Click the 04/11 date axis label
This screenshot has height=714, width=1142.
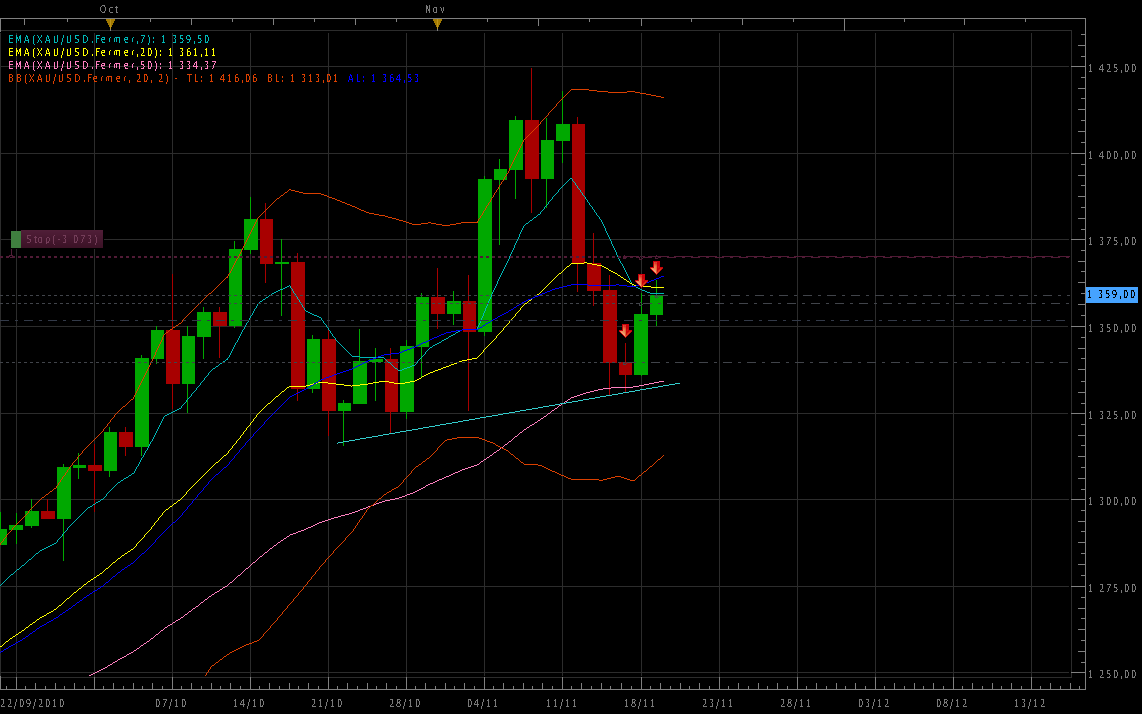[x=483, y=703]
